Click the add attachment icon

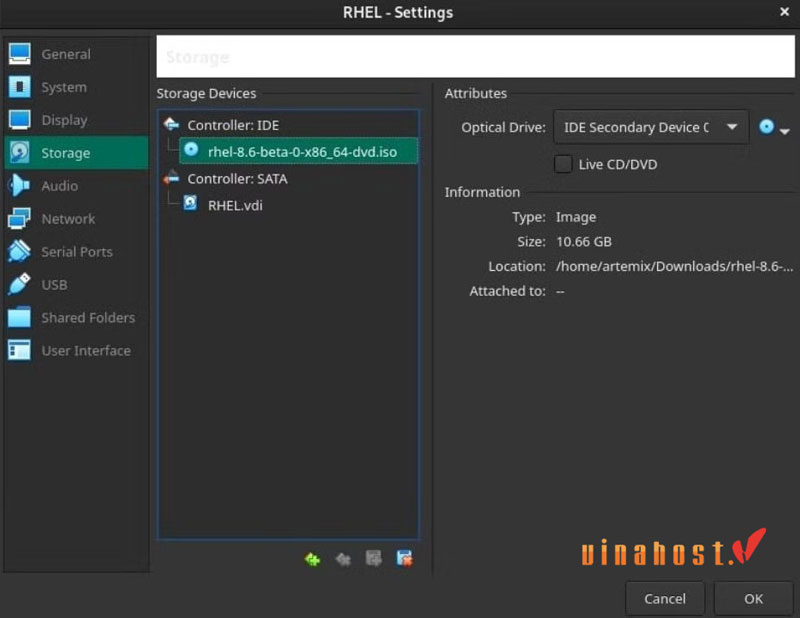coord(373,558)
